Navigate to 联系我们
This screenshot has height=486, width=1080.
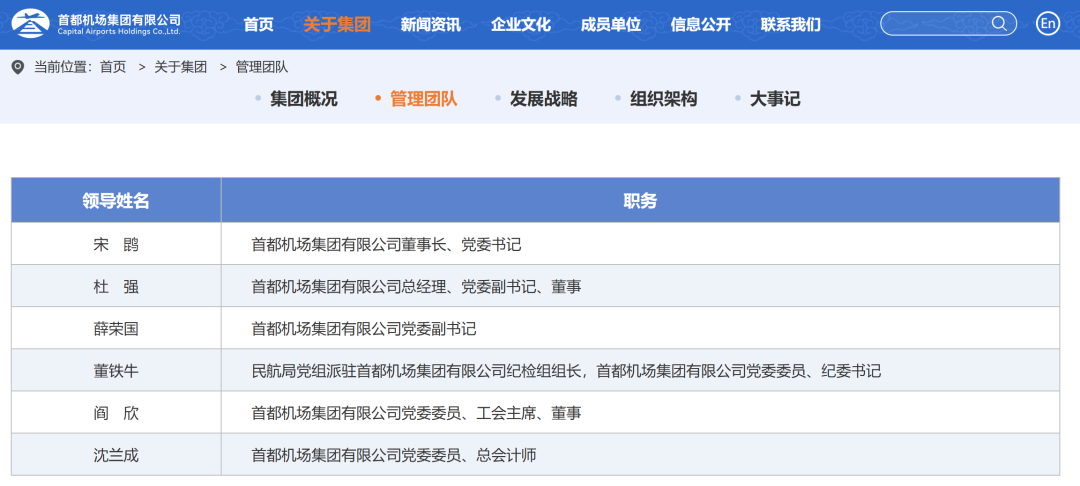pos(790,24)
